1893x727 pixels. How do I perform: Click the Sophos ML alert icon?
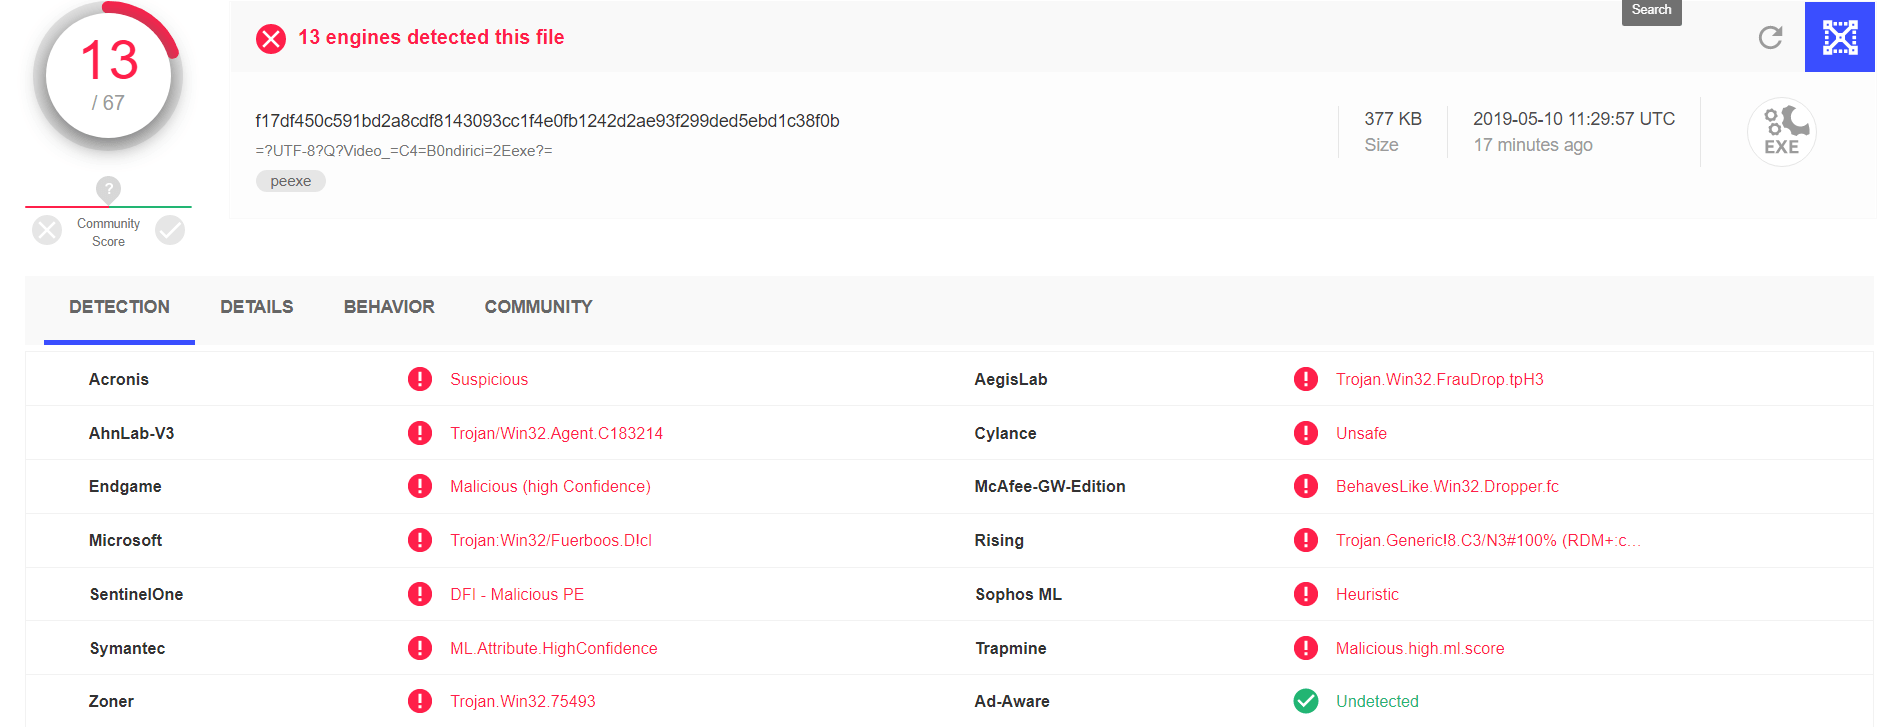tap(1306, 594)
